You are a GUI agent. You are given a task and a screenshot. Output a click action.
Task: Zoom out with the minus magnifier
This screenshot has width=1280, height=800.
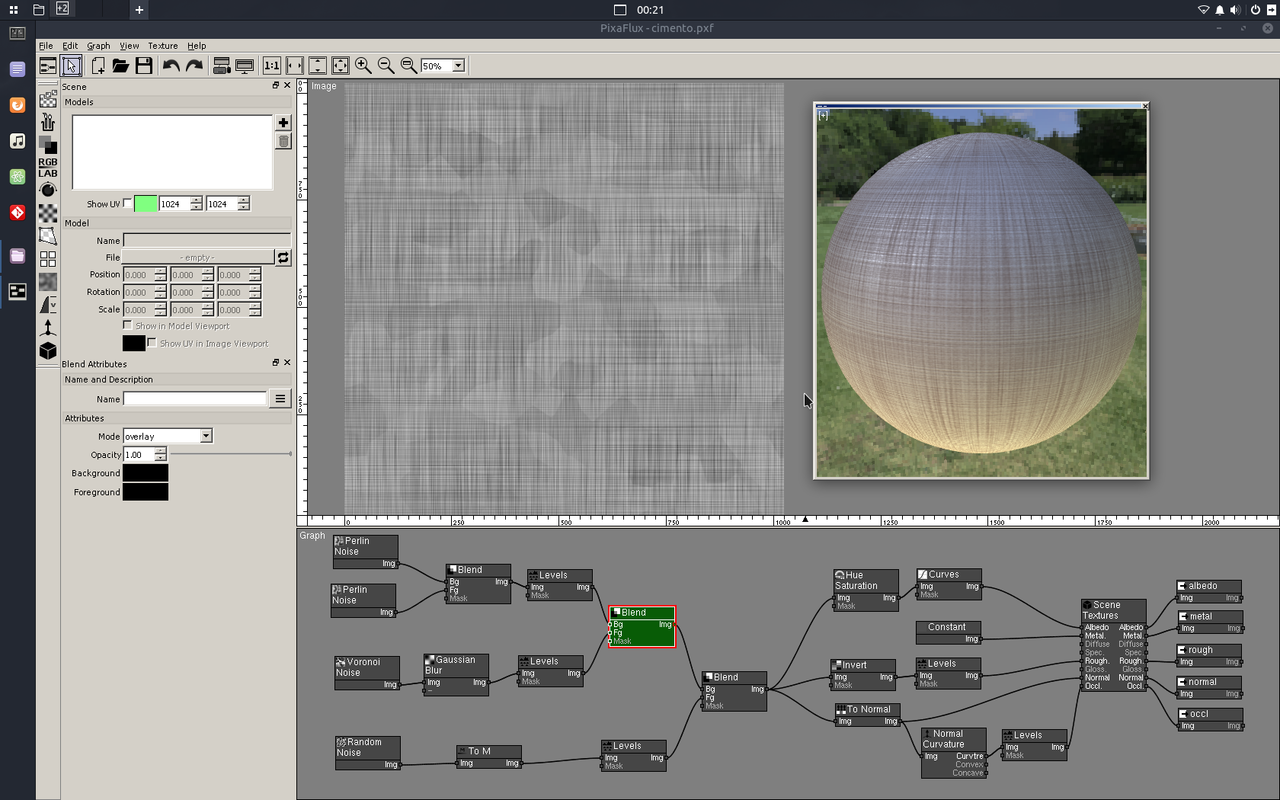pyautogui.click(x=386, y=66)
